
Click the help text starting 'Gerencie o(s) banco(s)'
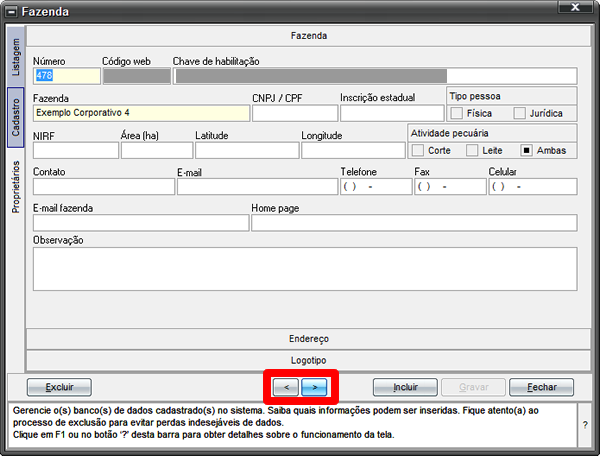point(276,422)
